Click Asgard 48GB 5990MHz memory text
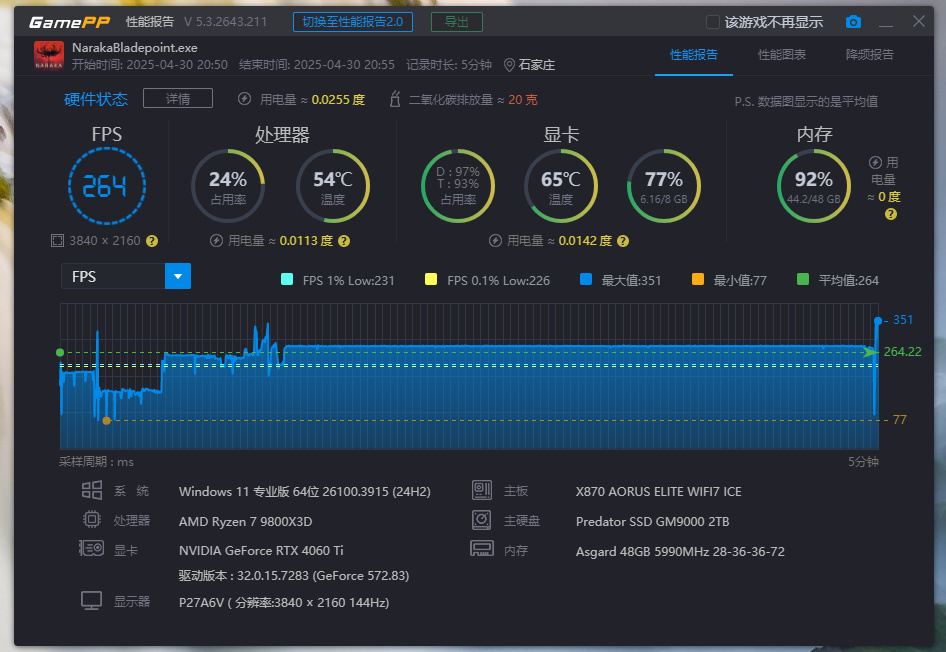This screenshot has width=946, height=652. coord(680,551)
